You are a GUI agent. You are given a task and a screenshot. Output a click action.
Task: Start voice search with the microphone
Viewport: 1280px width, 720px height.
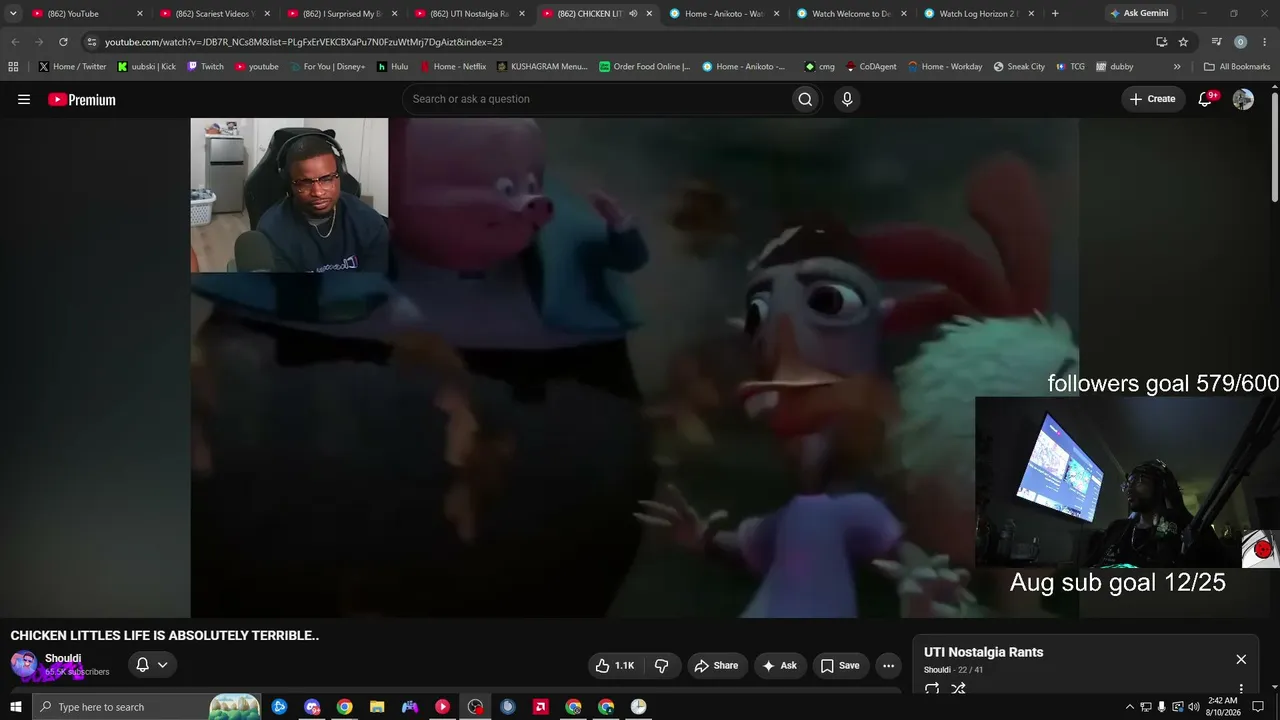(847, 99)
